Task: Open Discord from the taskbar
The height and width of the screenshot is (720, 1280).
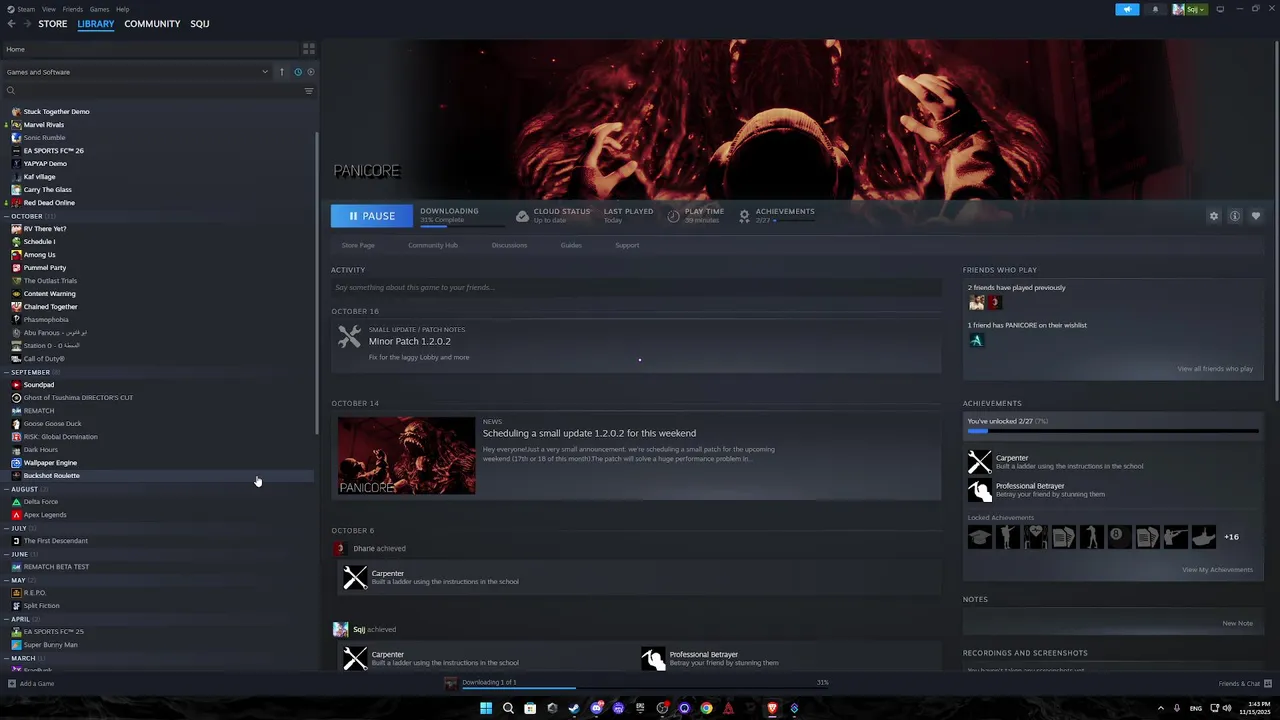Action: (596, 709)
